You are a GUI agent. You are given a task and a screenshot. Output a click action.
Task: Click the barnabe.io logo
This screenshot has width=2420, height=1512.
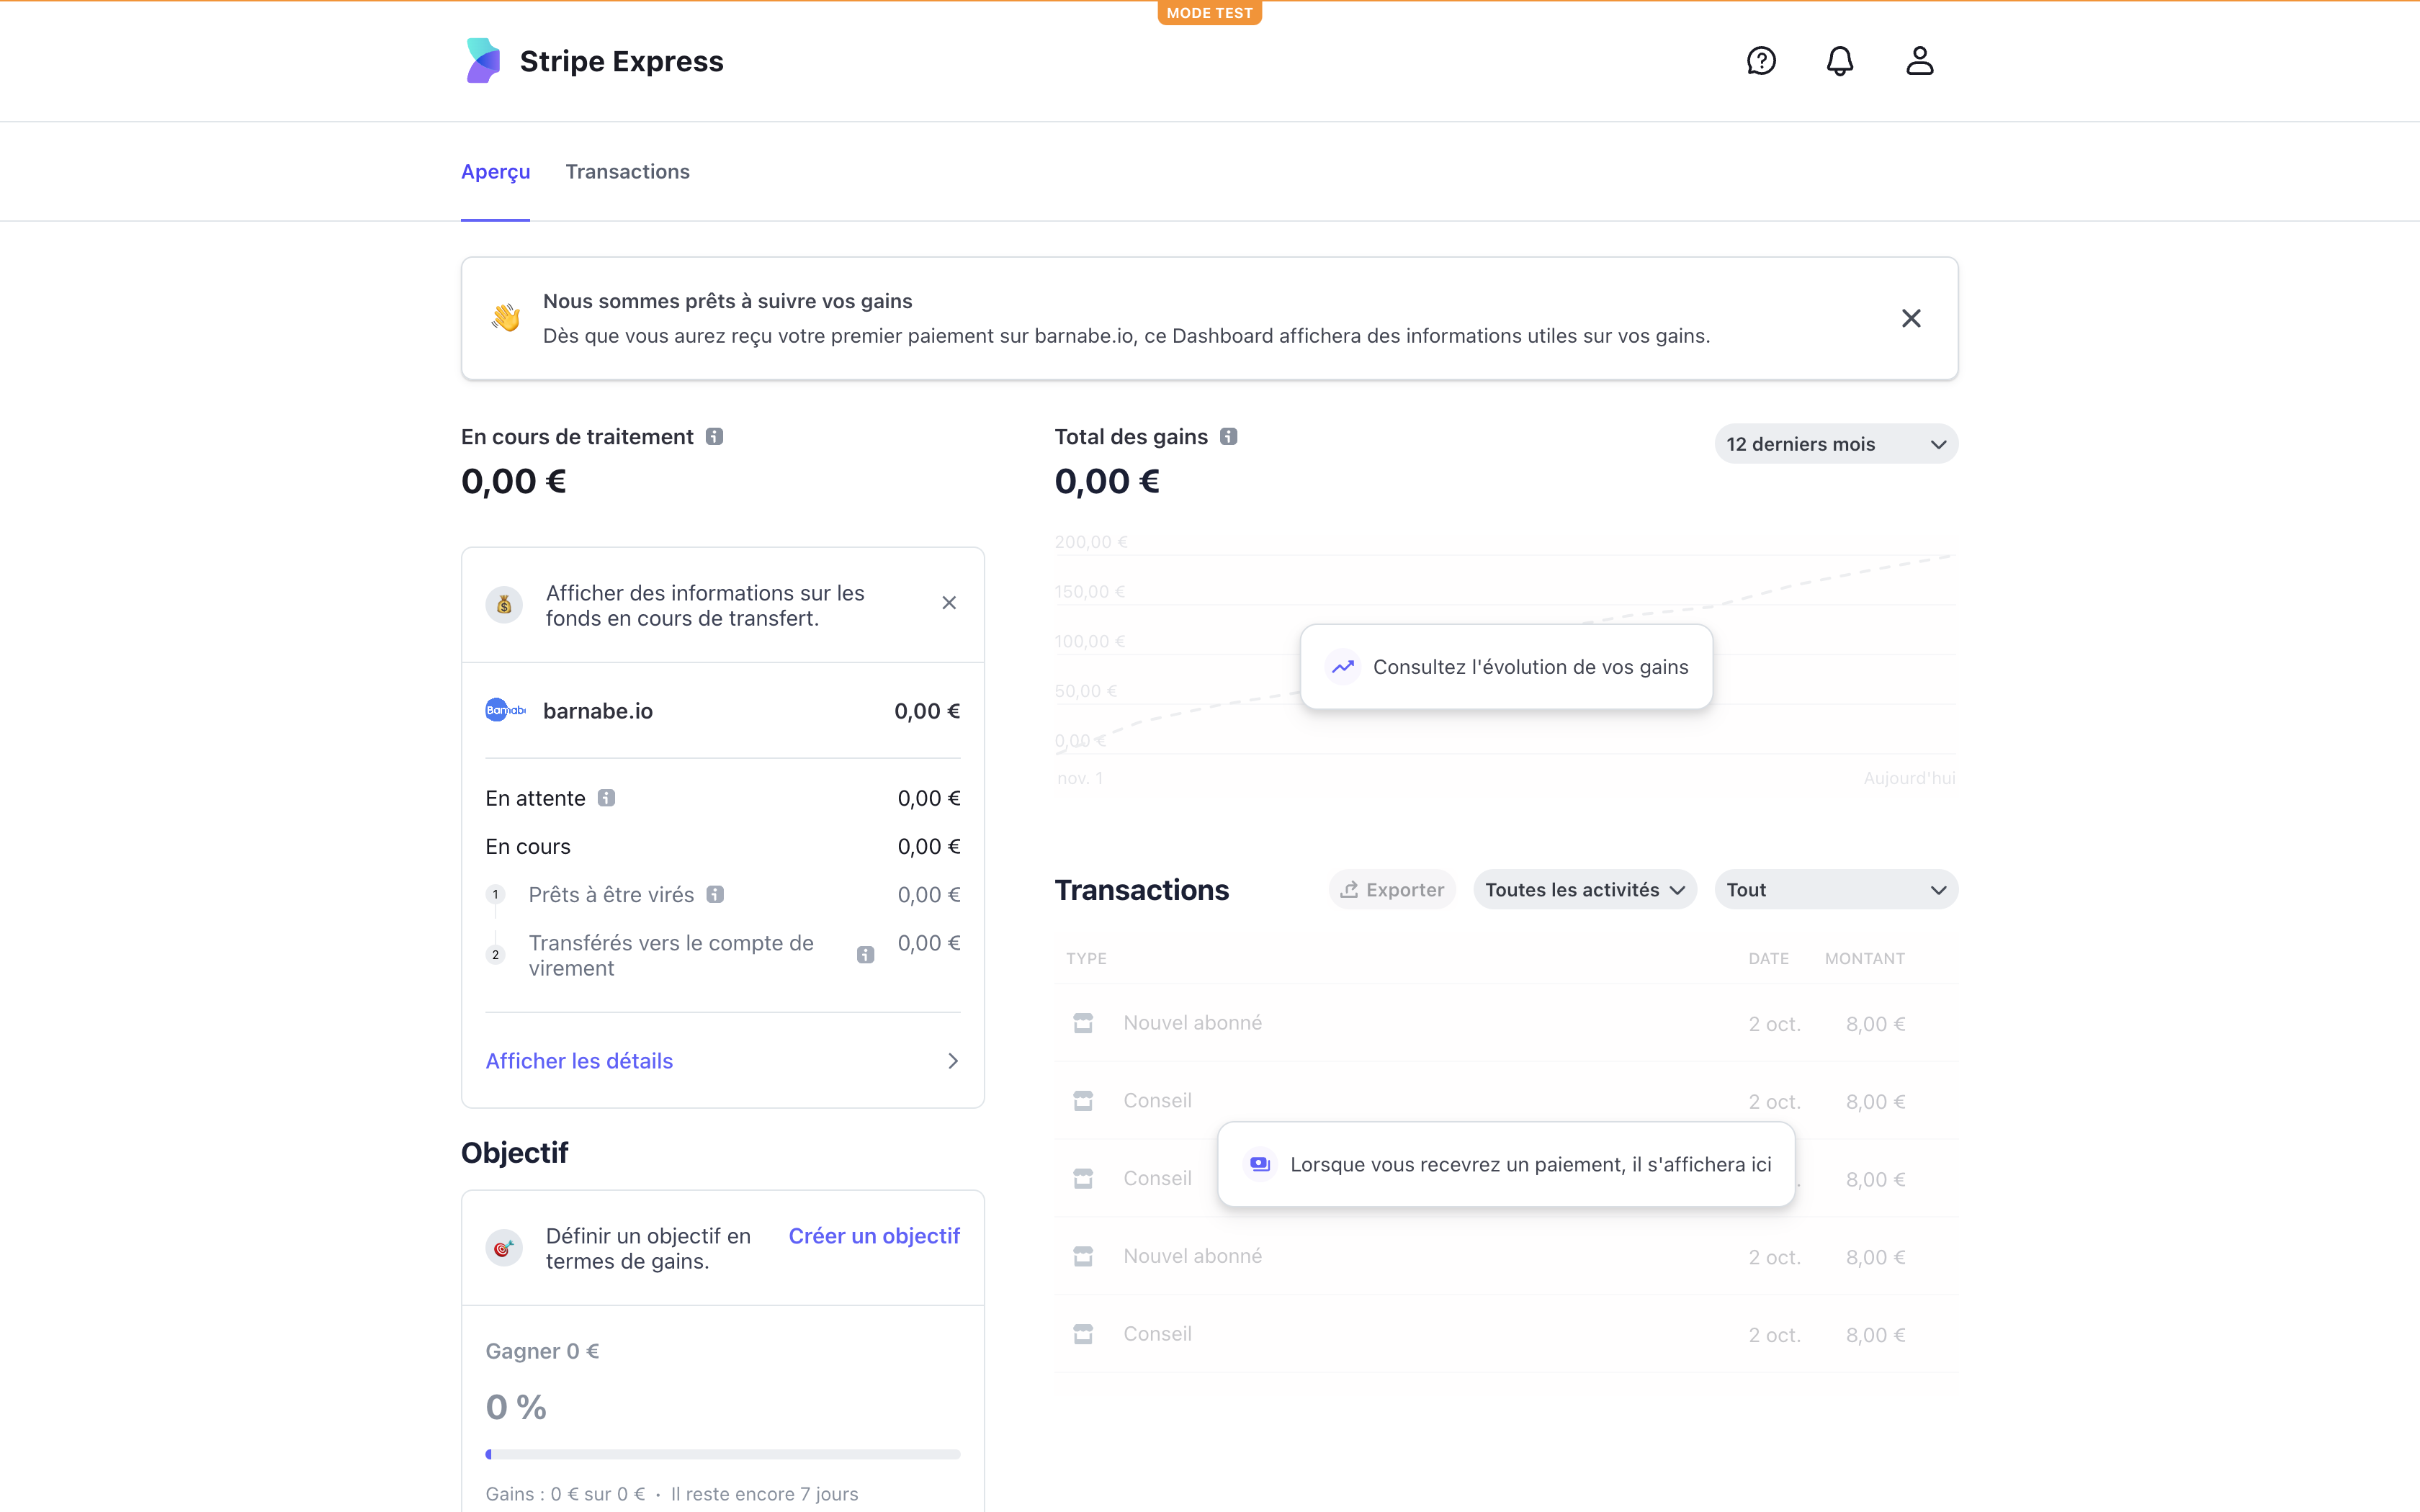[x=505, y=711]
